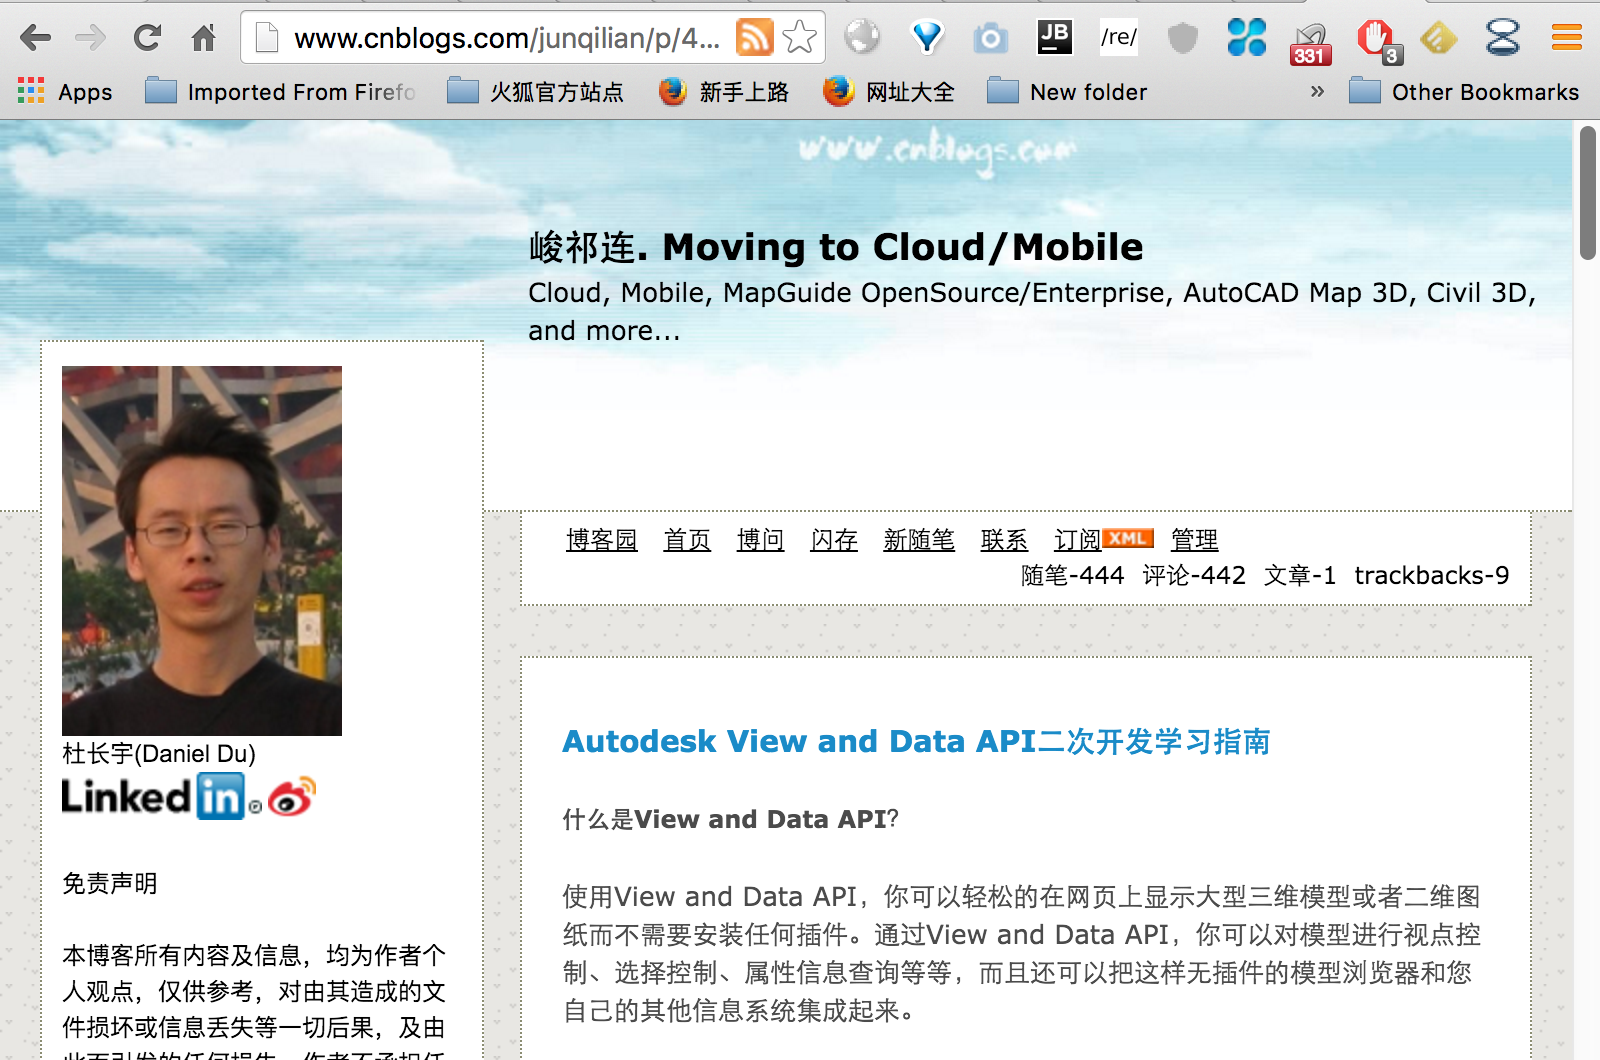This screenshot has height=1060, width=1600.
Task: Click the trackbacks-9 count
Action: point(1432,575)
